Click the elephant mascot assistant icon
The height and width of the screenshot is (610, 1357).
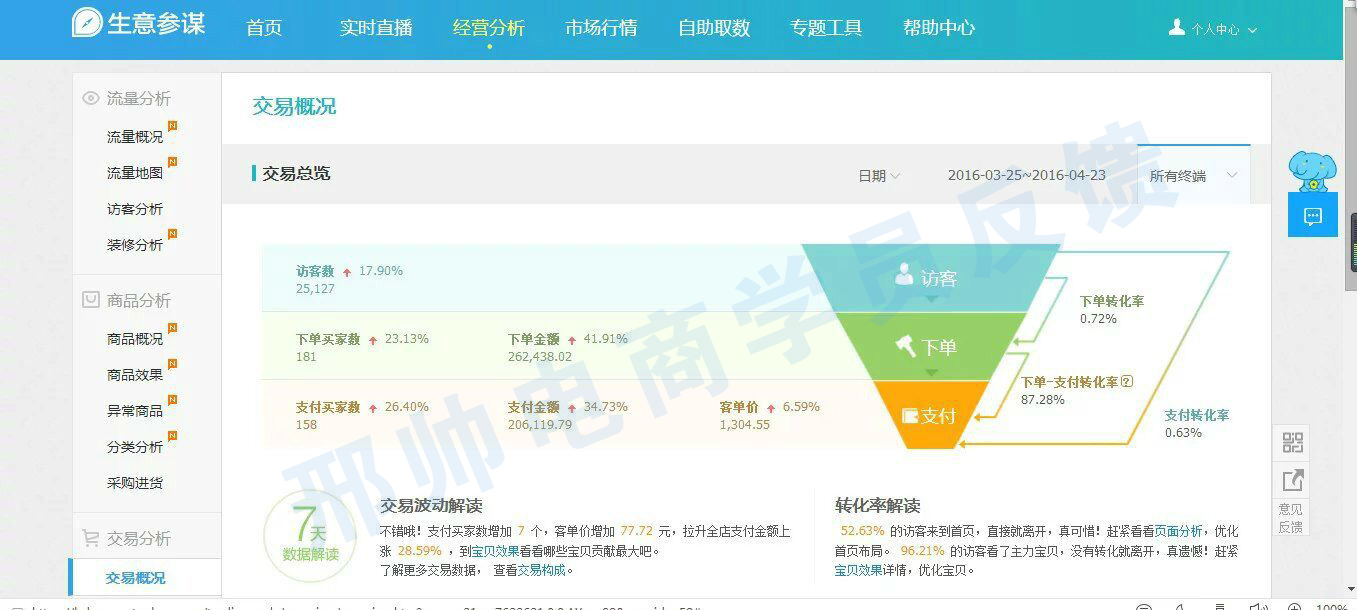(1312, 171)
